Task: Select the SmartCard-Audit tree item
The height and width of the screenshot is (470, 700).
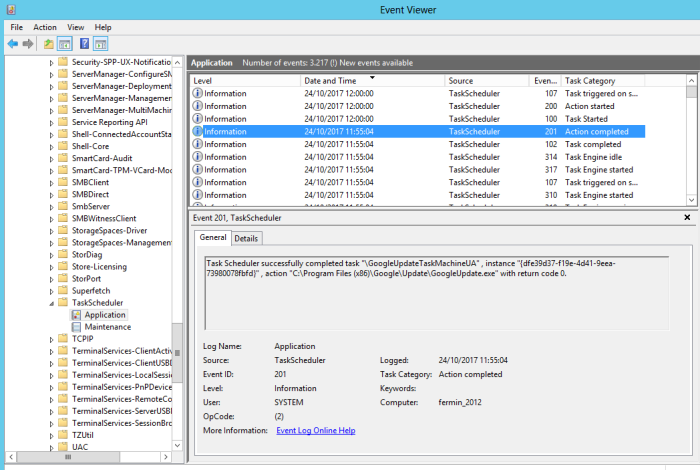Action: coord(102,158)
